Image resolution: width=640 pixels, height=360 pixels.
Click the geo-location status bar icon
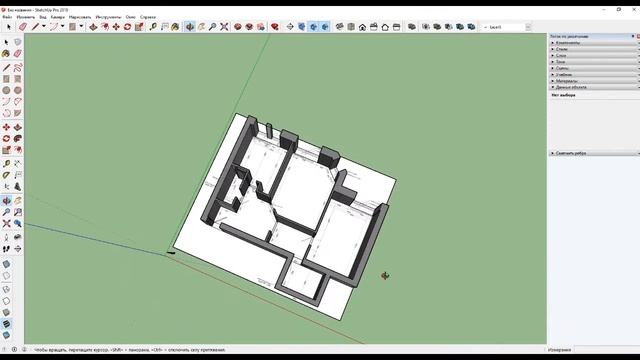(4, 350)
